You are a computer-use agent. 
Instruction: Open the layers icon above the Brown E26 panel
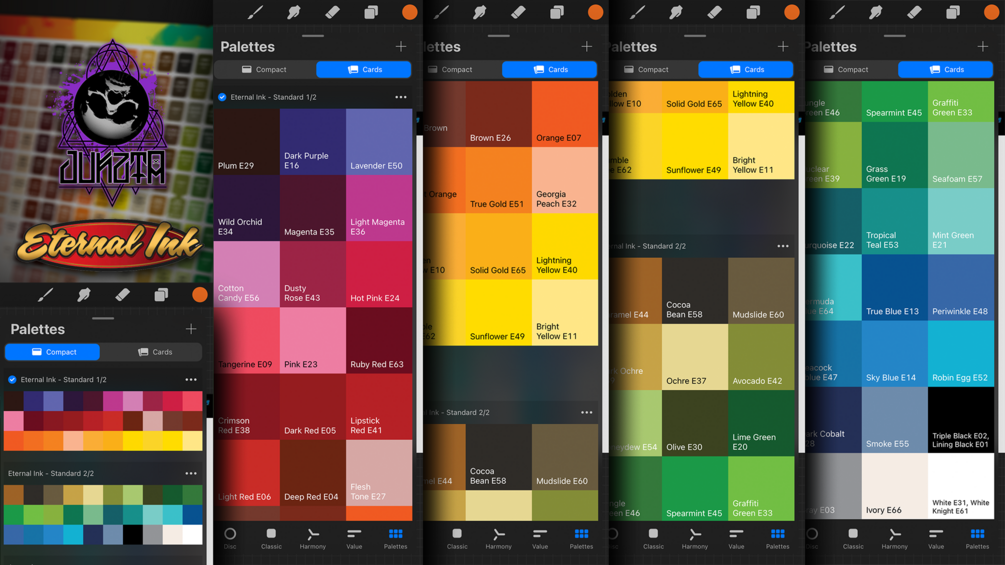point(557,12)
